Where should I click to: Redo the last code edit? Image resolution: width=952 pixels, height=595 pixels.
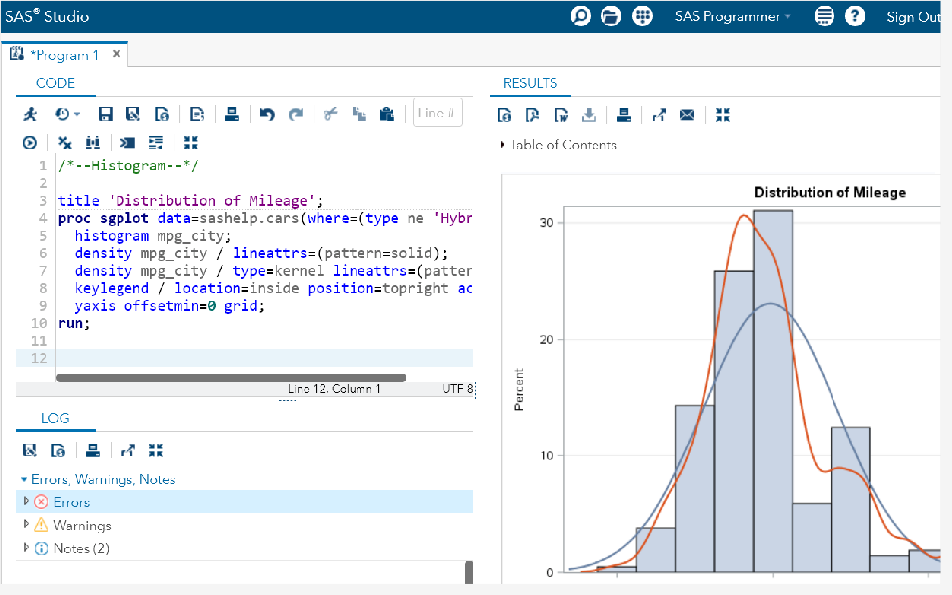296,114
